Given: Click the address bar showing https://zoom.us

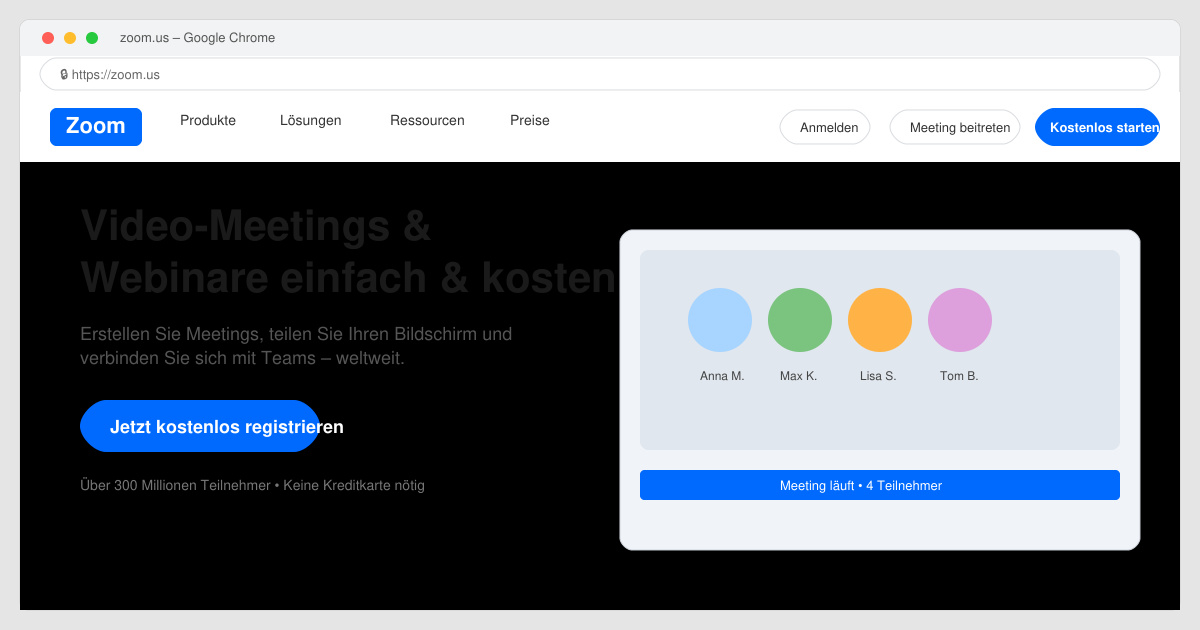Looking at the screenshot, I should point(600,74).
